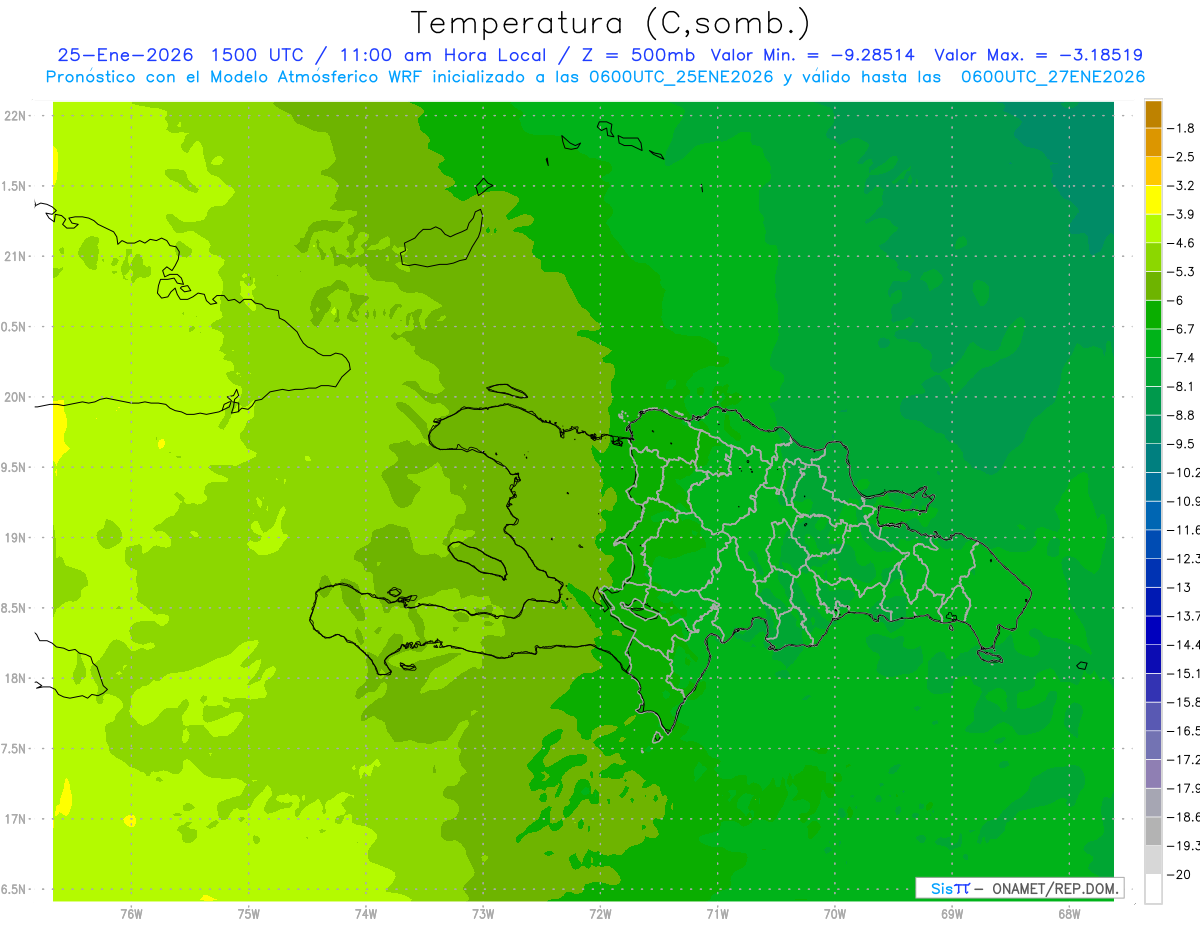Click the '-13' colorbar label
Screen dimensions: 1200x927
1180,587
